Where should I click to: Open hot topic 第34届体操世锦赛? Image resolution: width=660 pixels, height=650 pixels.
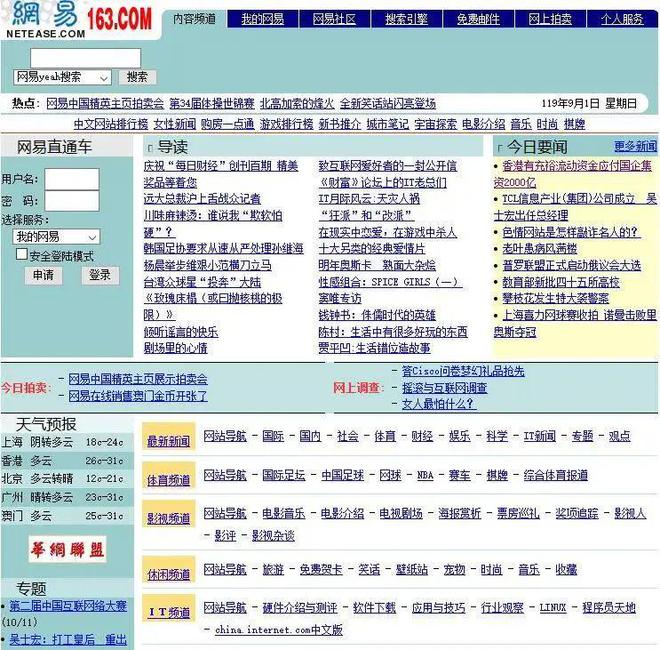(x=212, y=103)
